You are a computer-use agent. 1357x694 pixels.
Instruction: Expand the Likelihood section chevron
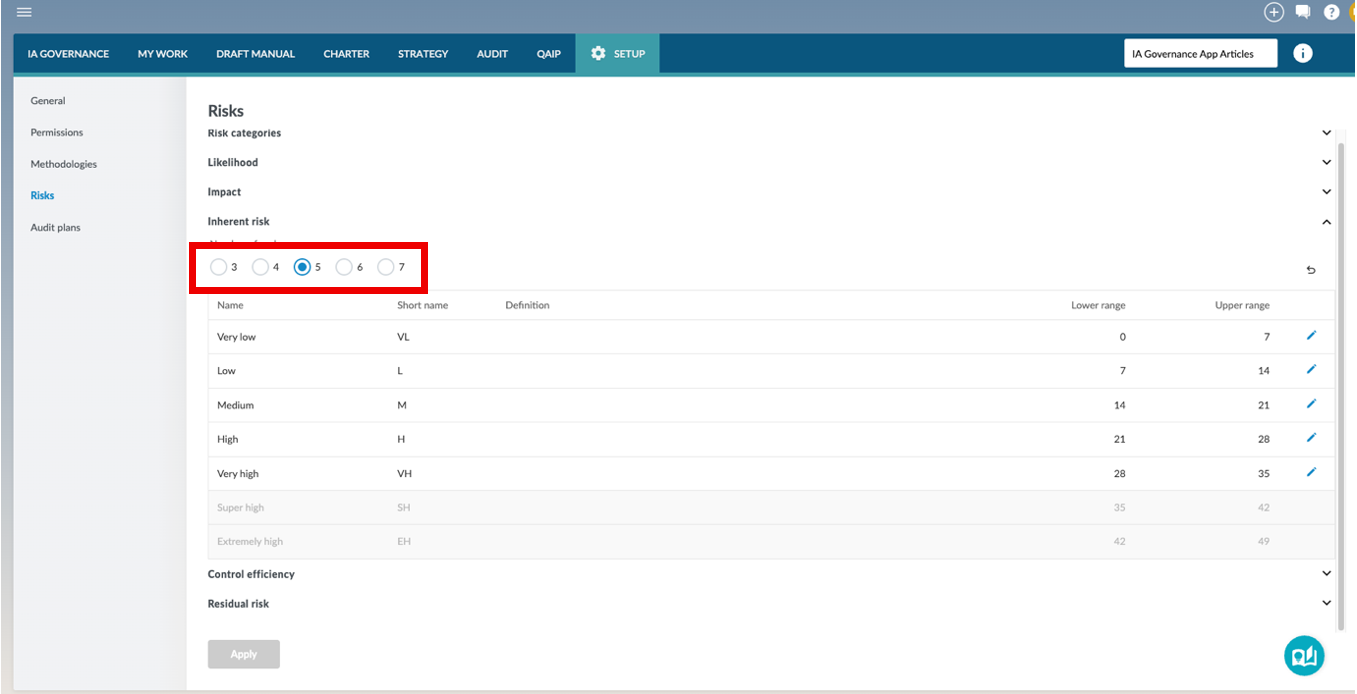coord(1327,162)
